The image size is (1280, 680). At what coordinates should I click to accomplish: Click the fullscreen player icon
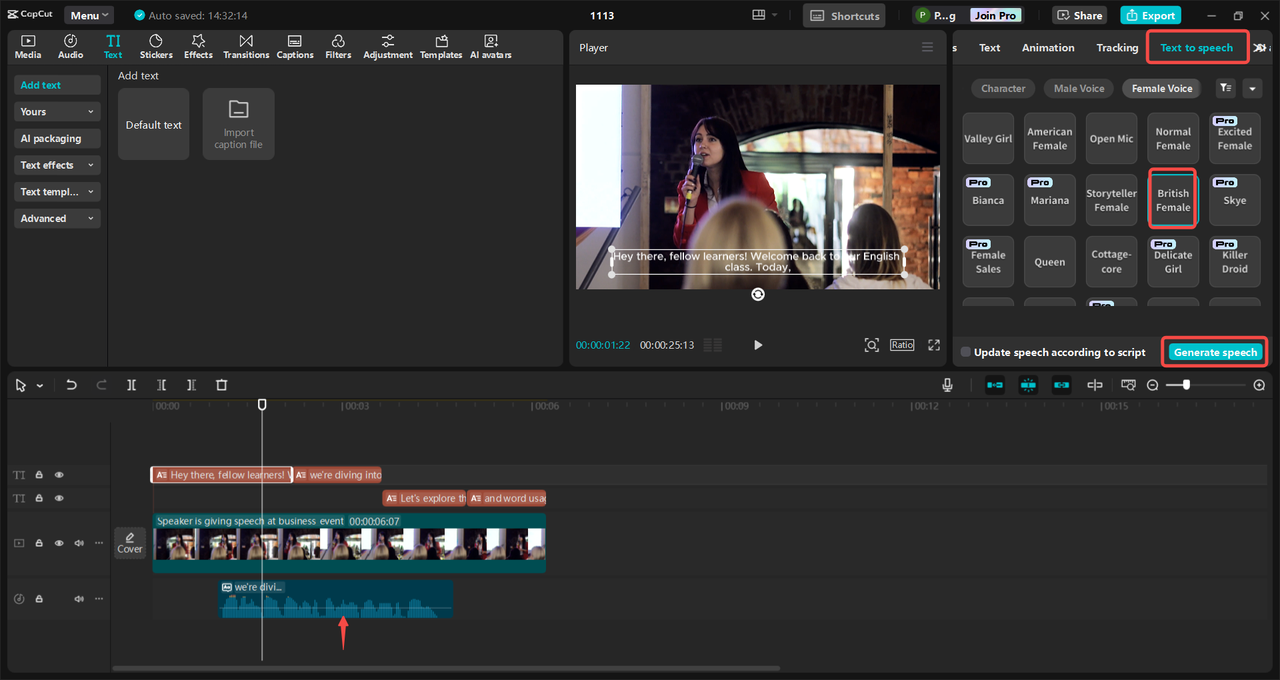[x=934, y=345]
